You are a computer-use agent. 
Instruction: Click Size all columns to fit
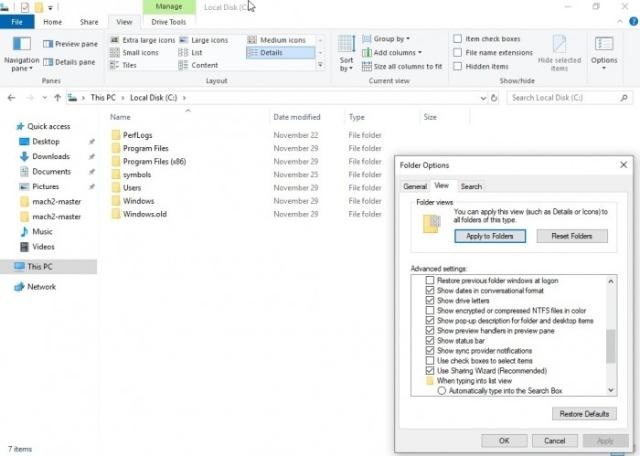pos(402,66)
